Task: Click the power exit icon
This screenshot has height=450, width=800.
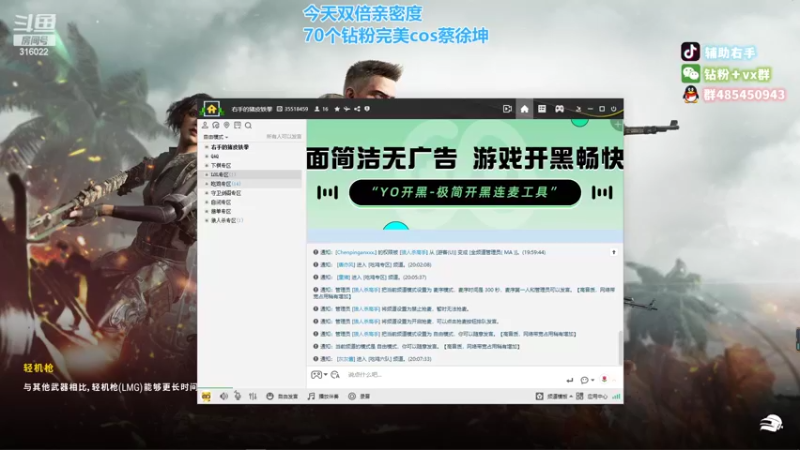Action: click(x=614, y=109)
